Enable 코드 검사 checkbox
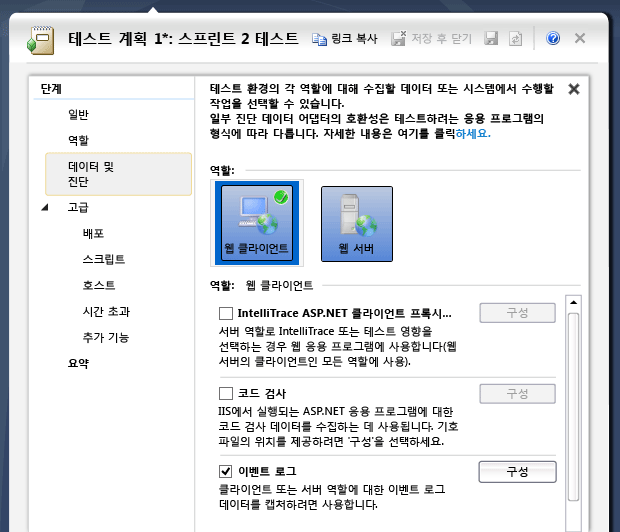This screenshot has height=532, width=620. [226, 394]
